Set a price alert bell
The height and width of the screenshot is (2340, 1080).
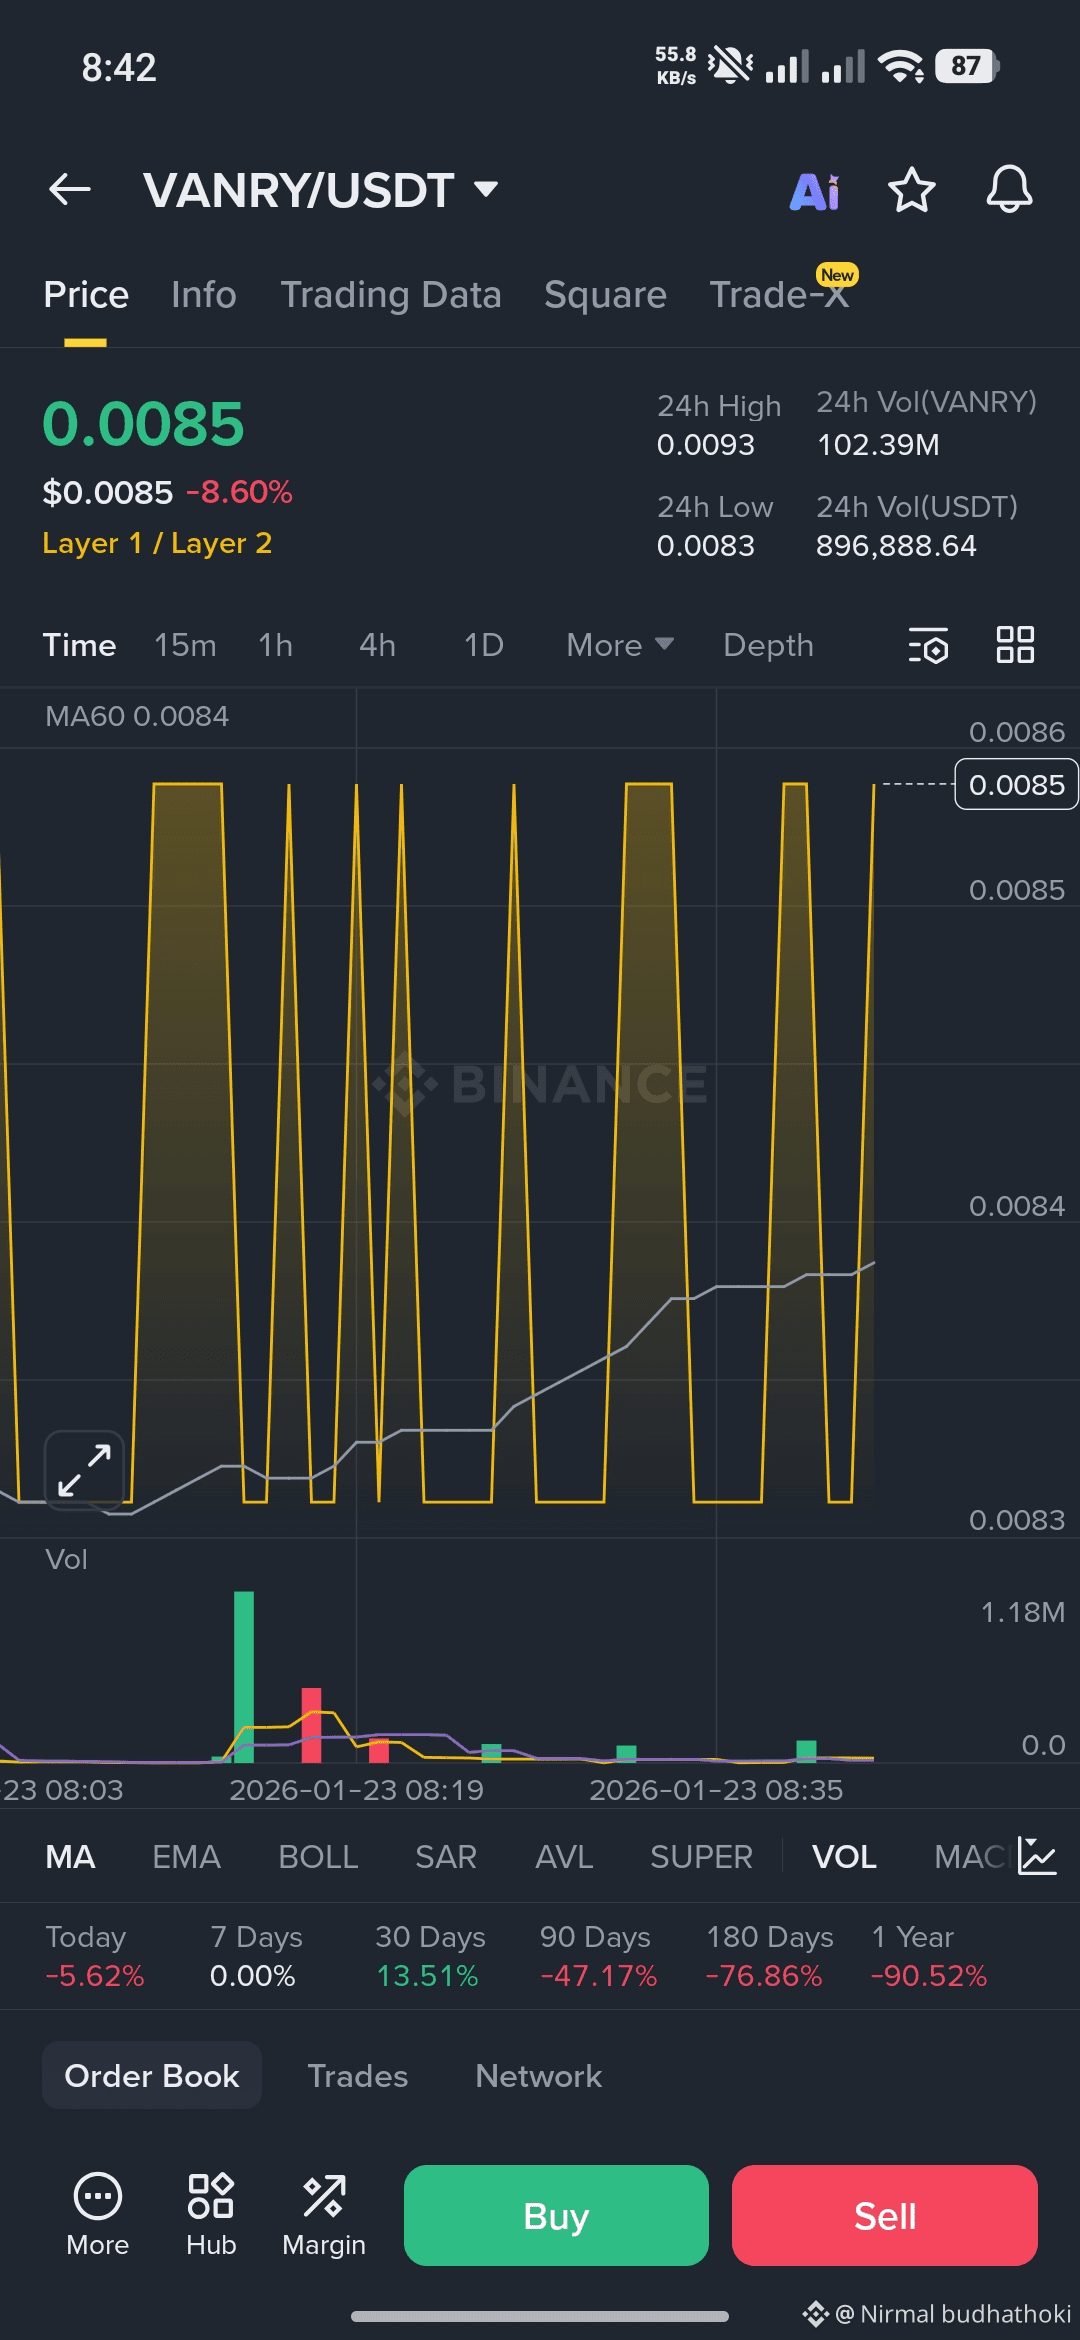point(1009,189)
